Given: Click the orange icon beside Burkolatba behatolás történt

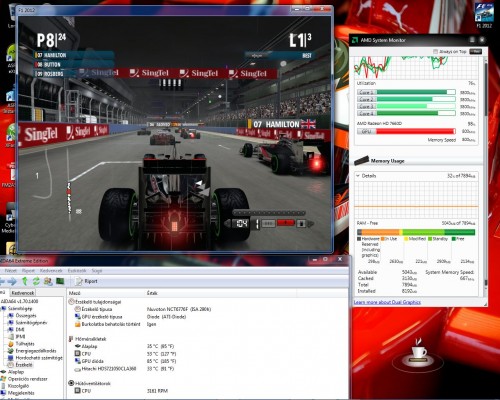Looking at the screenshot, I should (x=78, y=324).
